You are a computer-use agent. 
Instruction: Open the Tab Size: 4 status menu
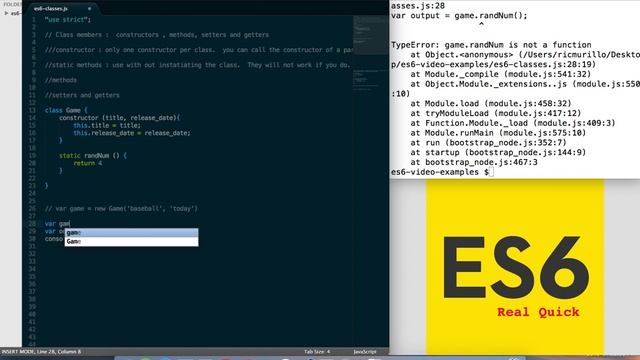click(x=317, y=351)
